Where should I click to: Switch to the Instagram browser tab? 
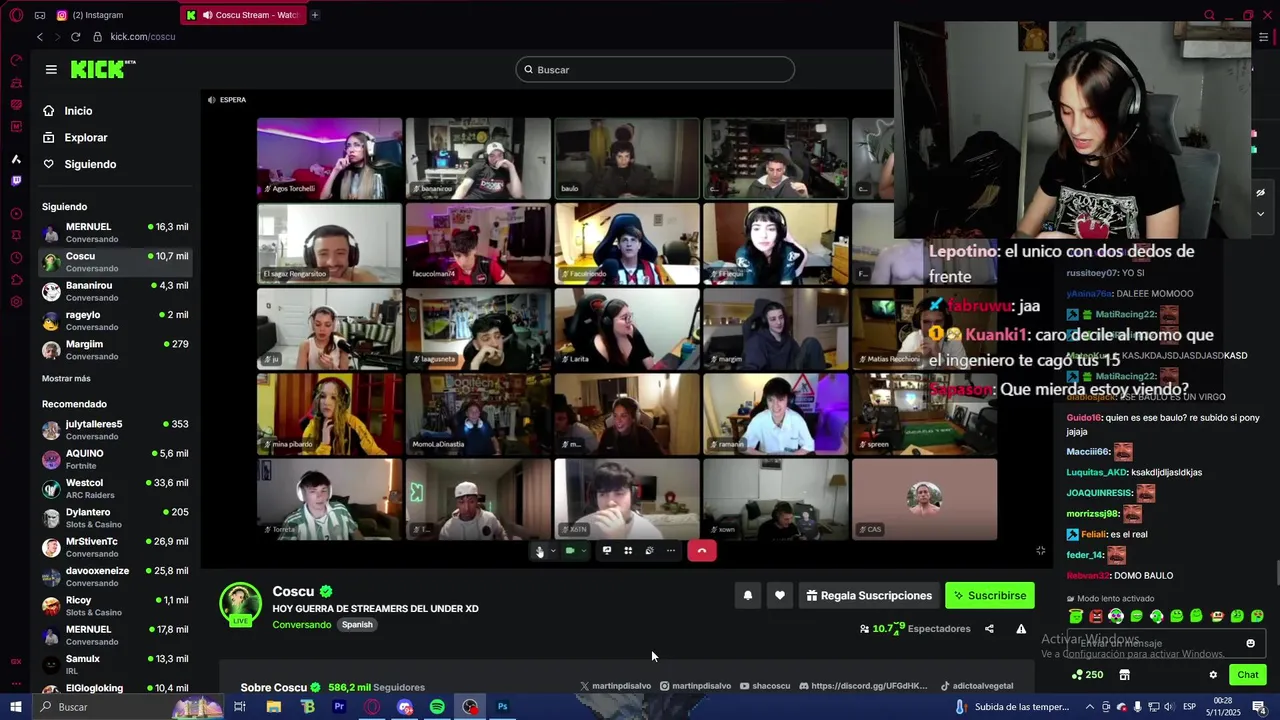(95, 15)
